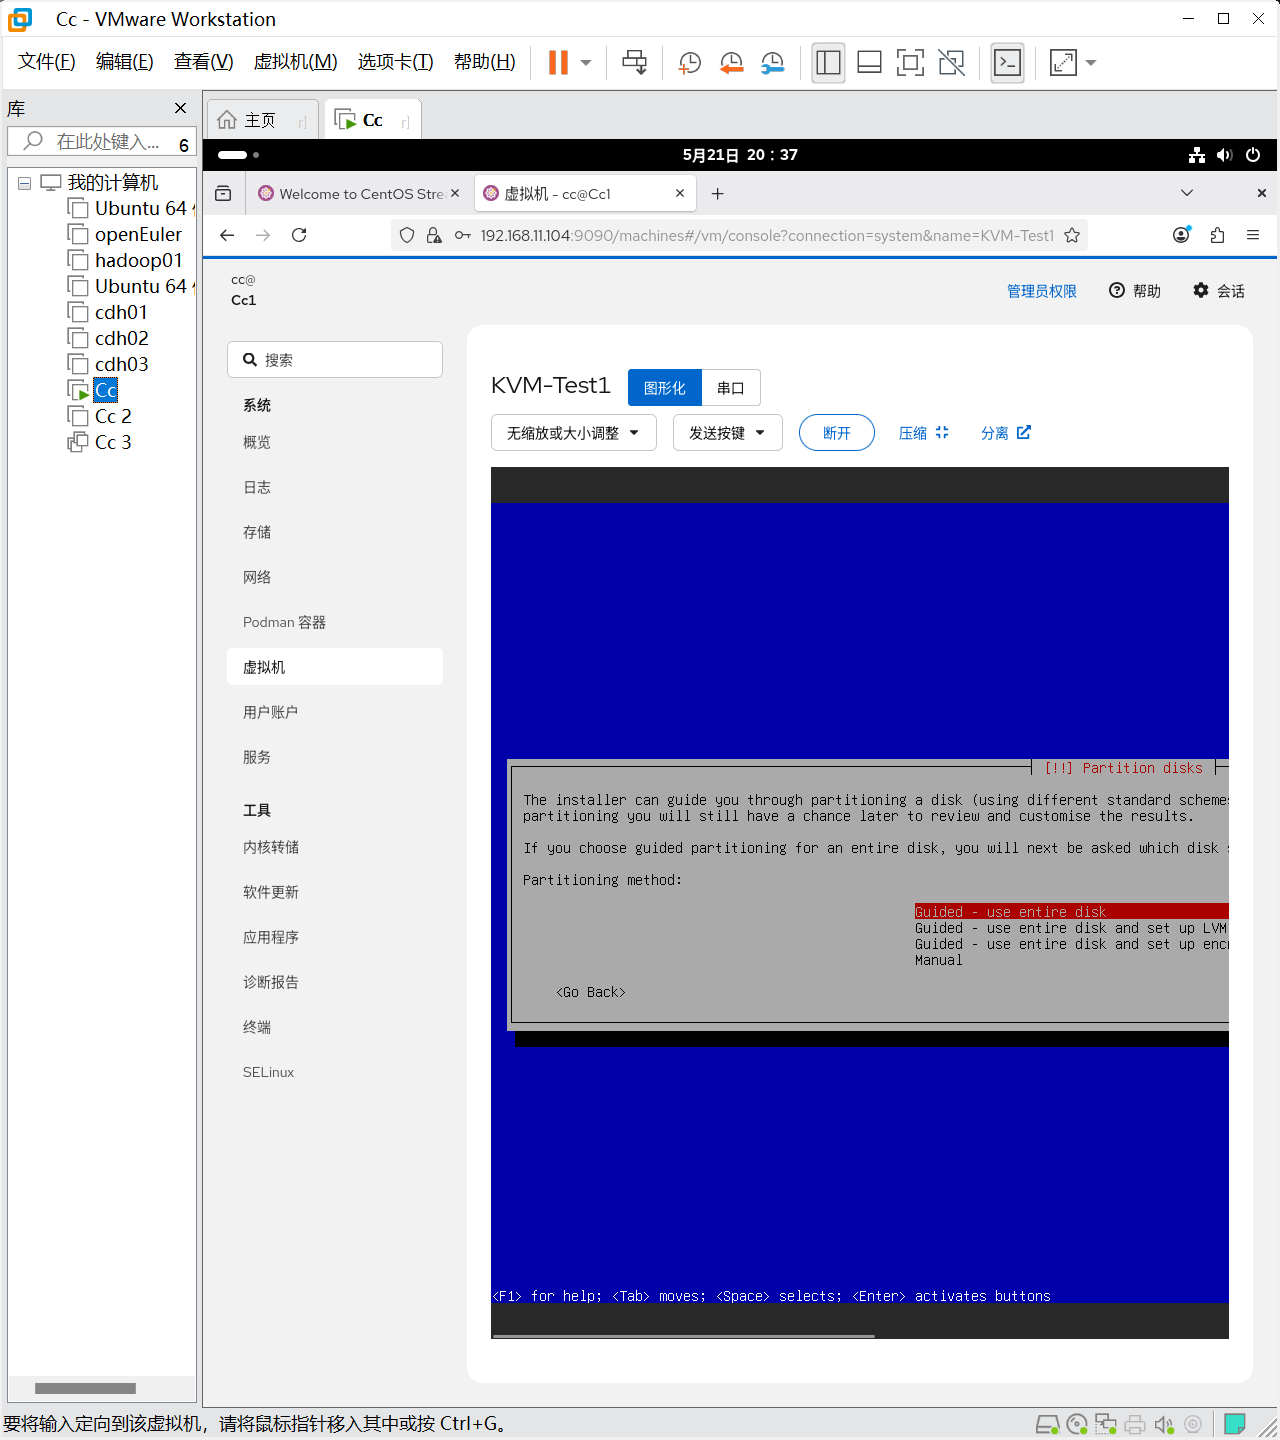Click the stretch guest display icon
Screen dimensions: 1280x1440
tap(1063, 63)
